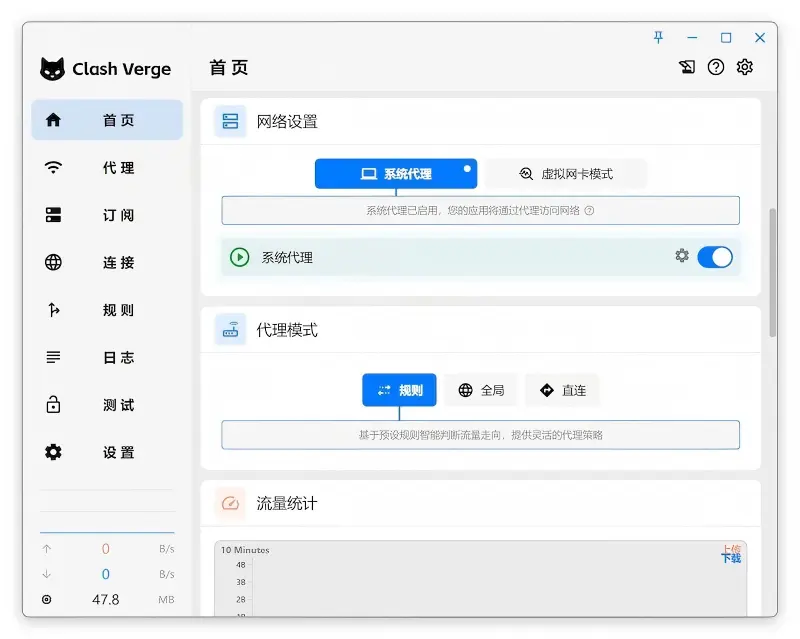Open the help question mark icon
The height and width of the screenshot is (639, 800).
click(x=716, y=67)
